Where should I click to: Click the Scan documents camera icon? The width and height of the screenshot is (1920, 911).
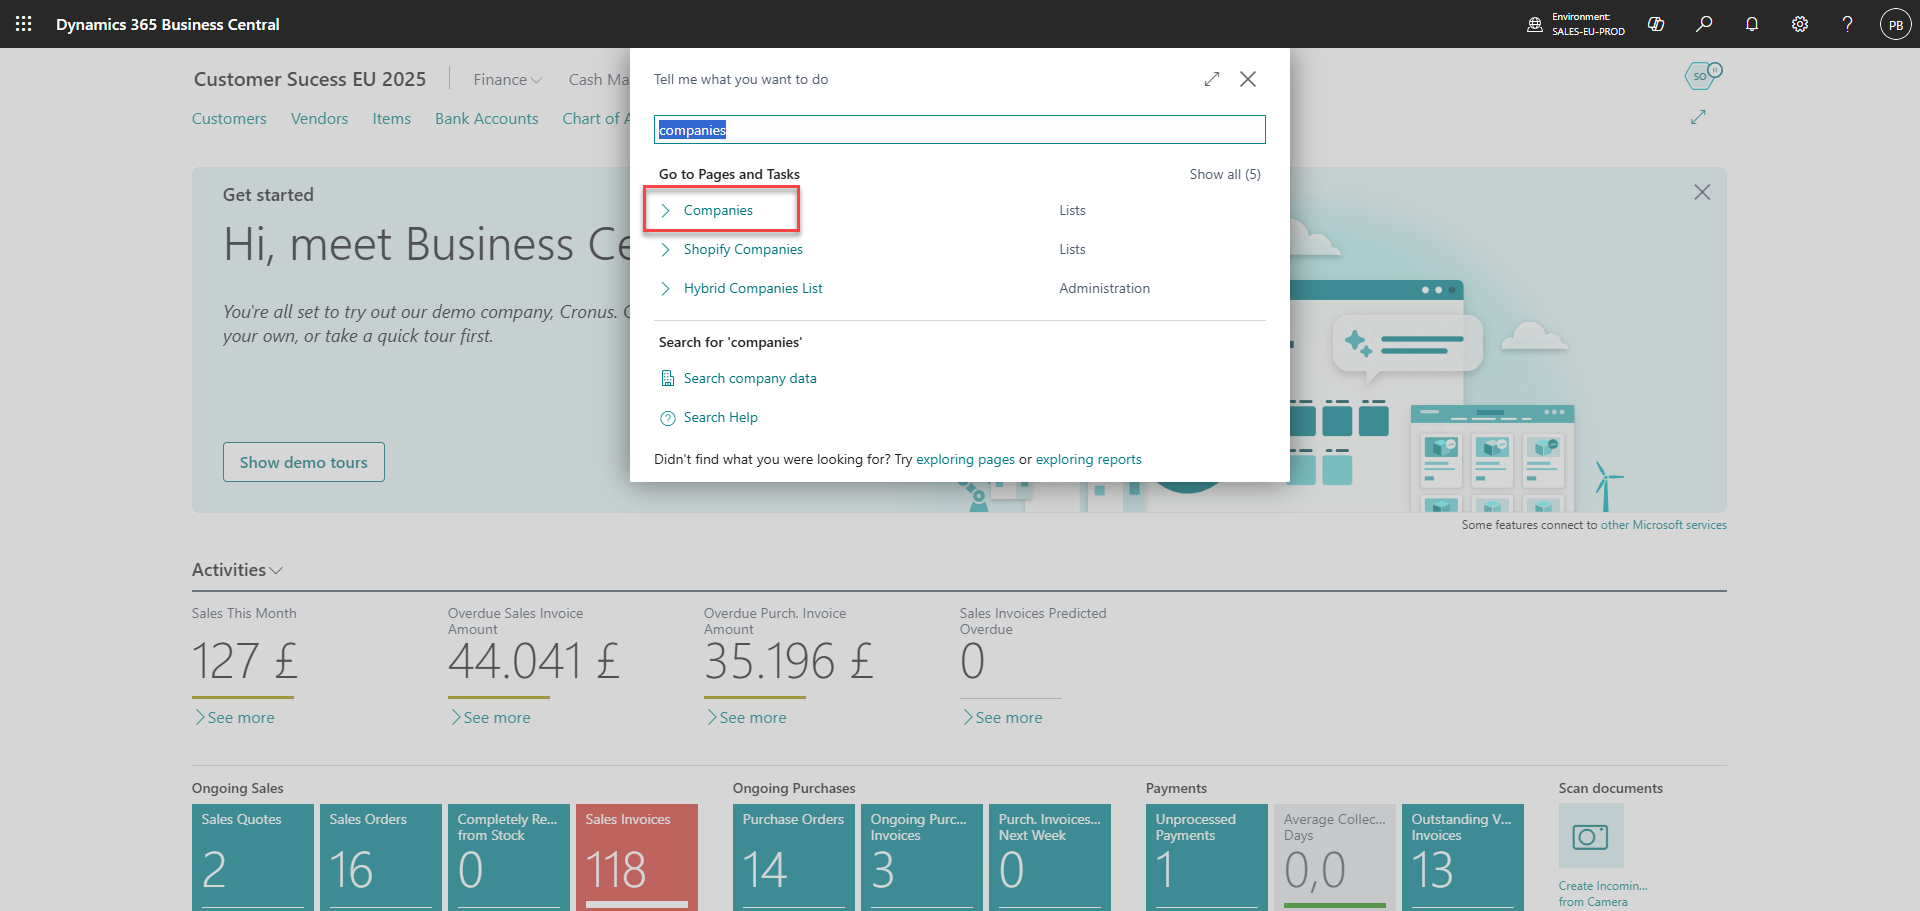point(1590,836)
